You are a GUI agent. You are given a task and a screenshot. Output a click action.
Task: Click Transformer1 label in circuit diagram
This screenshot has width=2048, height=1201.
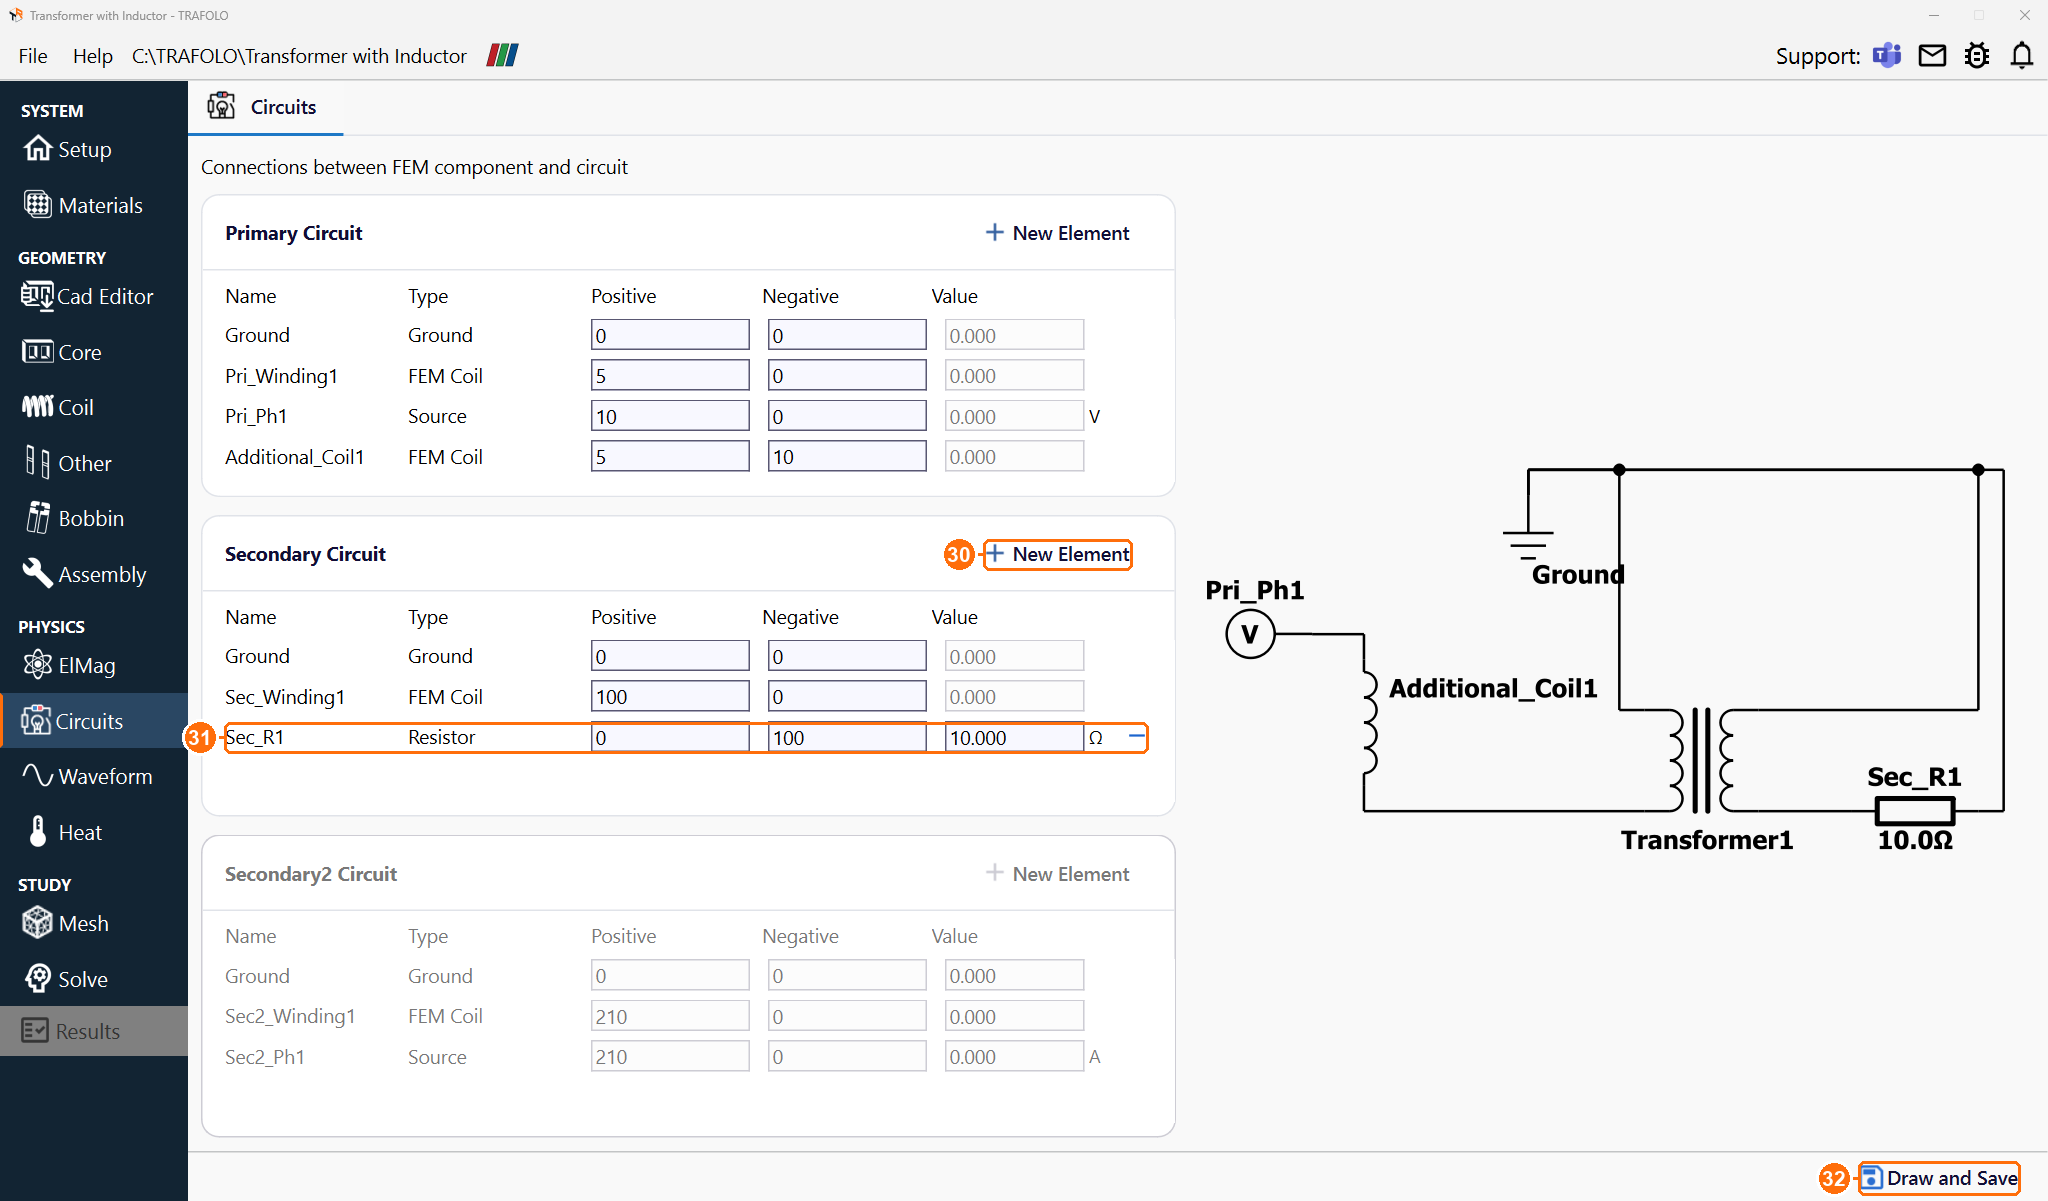pyautogui.click(x=1706, y=840)
